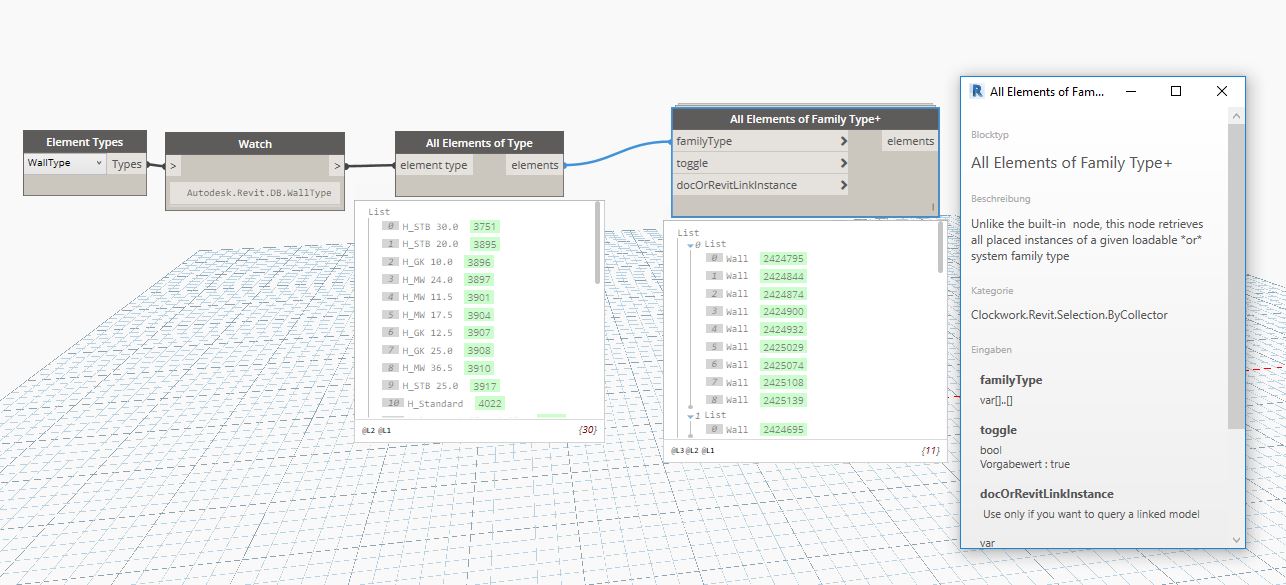This screenshot has width=1286, height=585.
Task: Close the All Elements of Fam... help window
Action: click(x=1222, y=91)
